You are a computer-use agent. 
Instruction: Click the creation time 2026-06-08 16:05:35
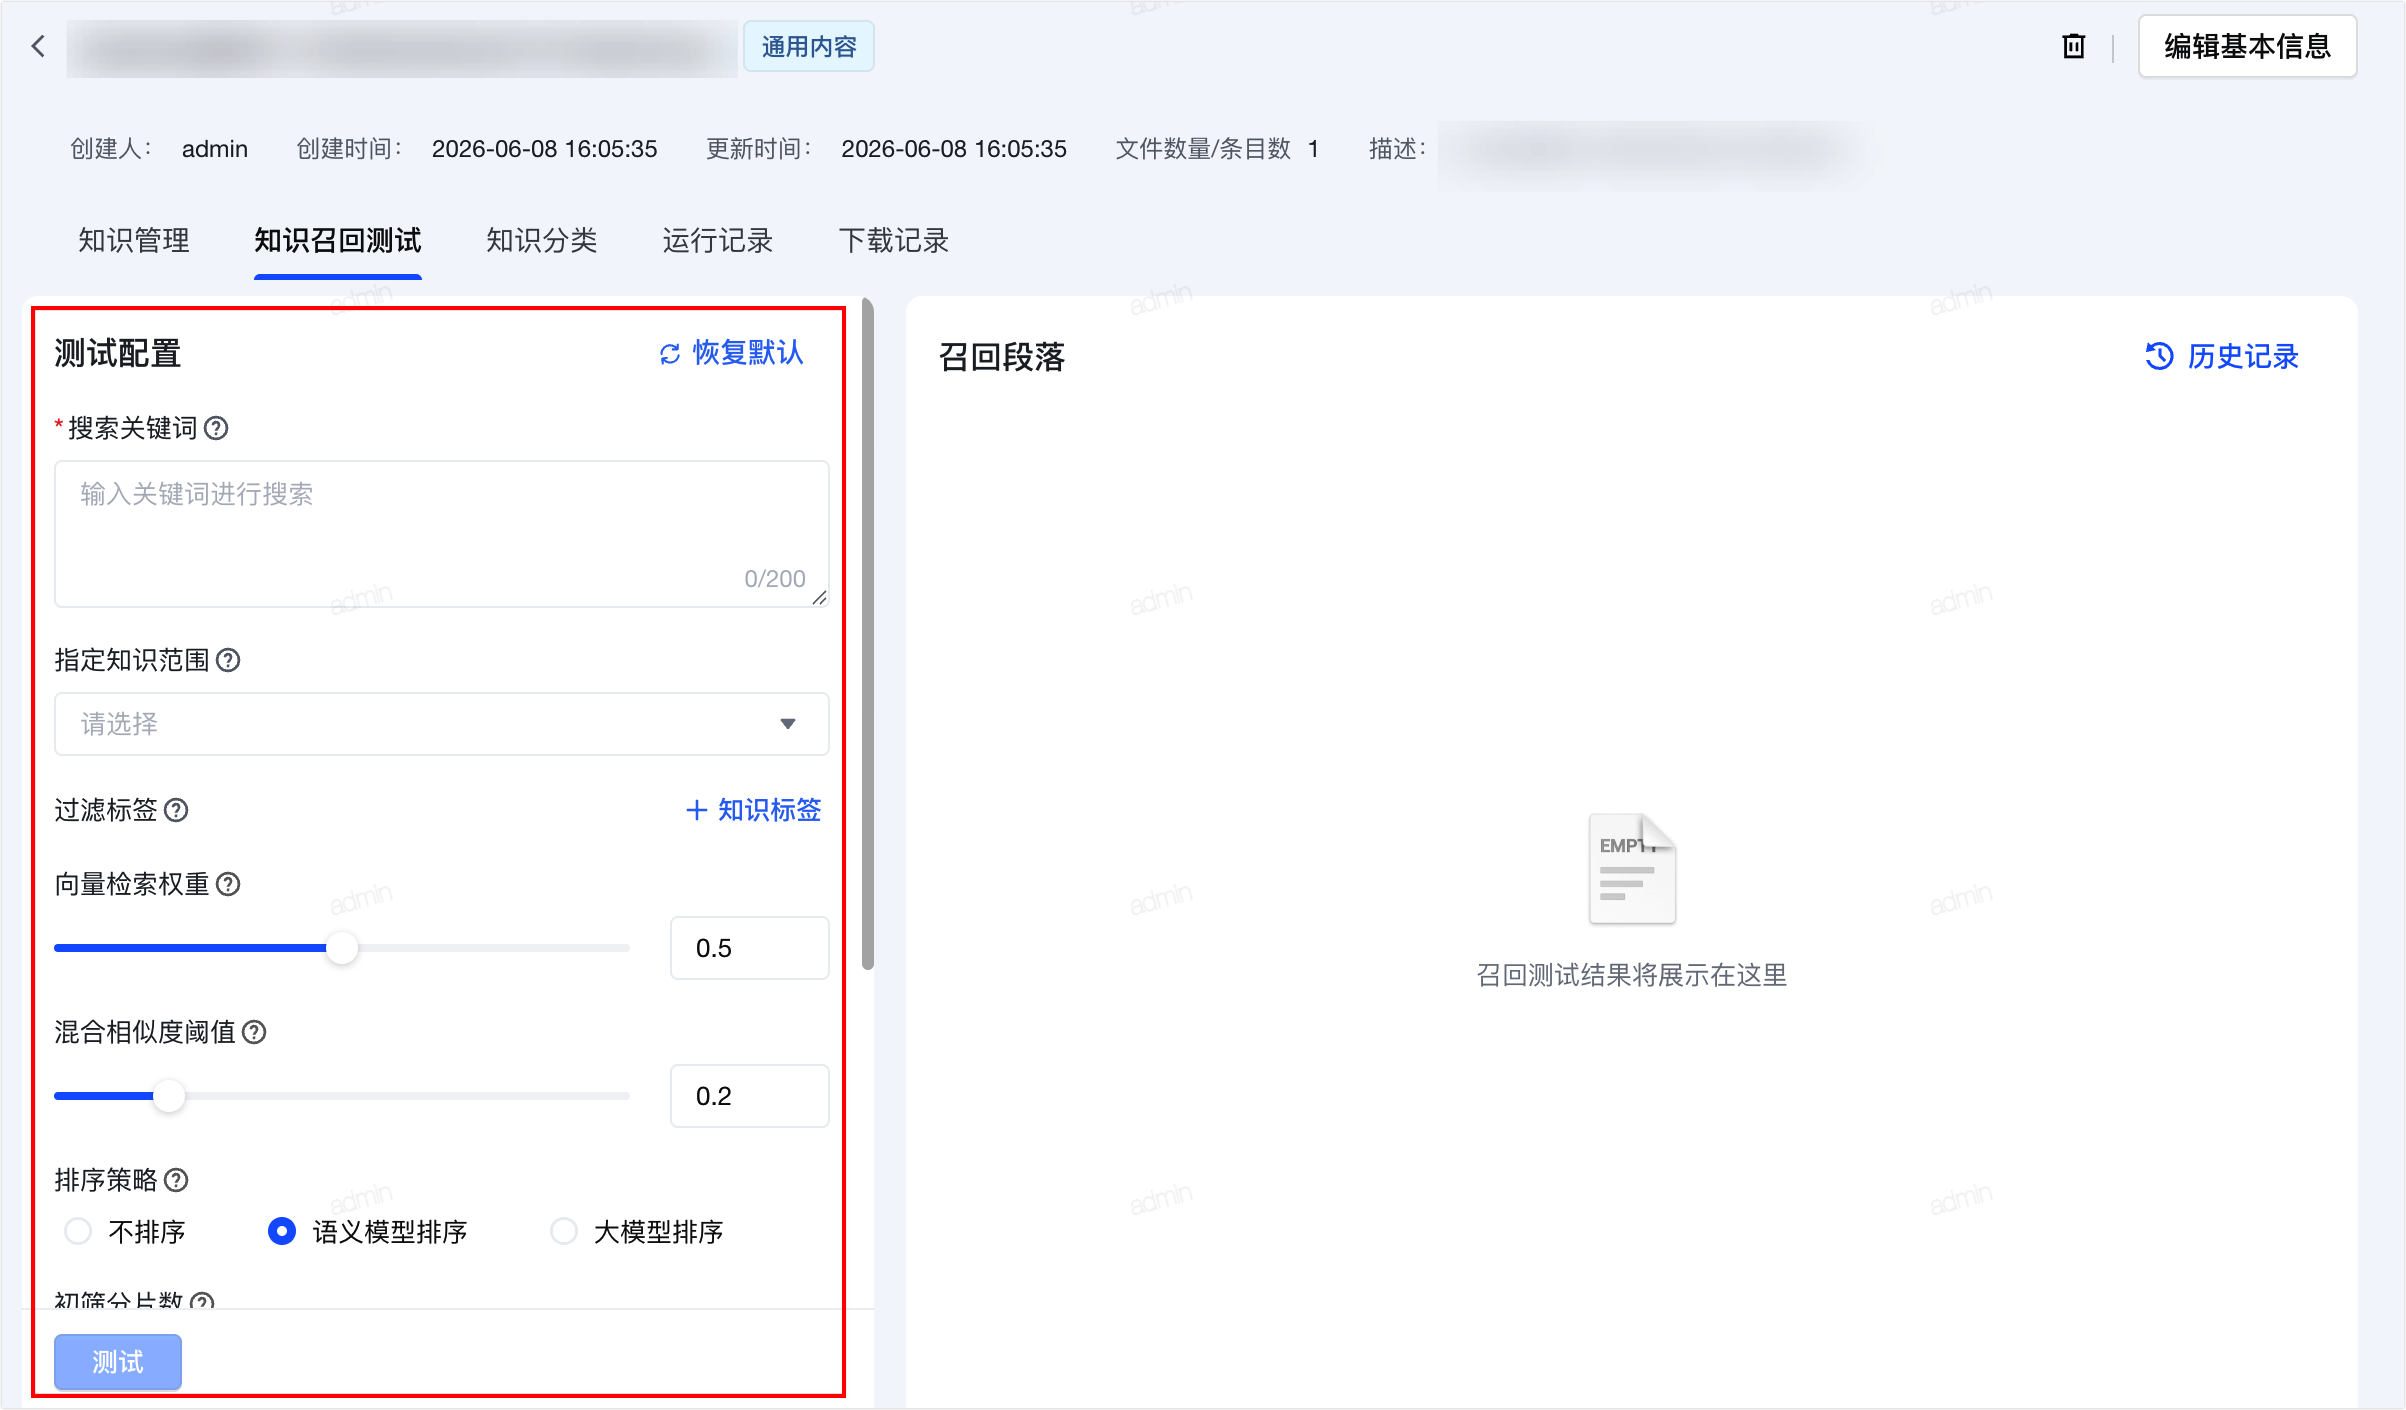pos(544,149)
